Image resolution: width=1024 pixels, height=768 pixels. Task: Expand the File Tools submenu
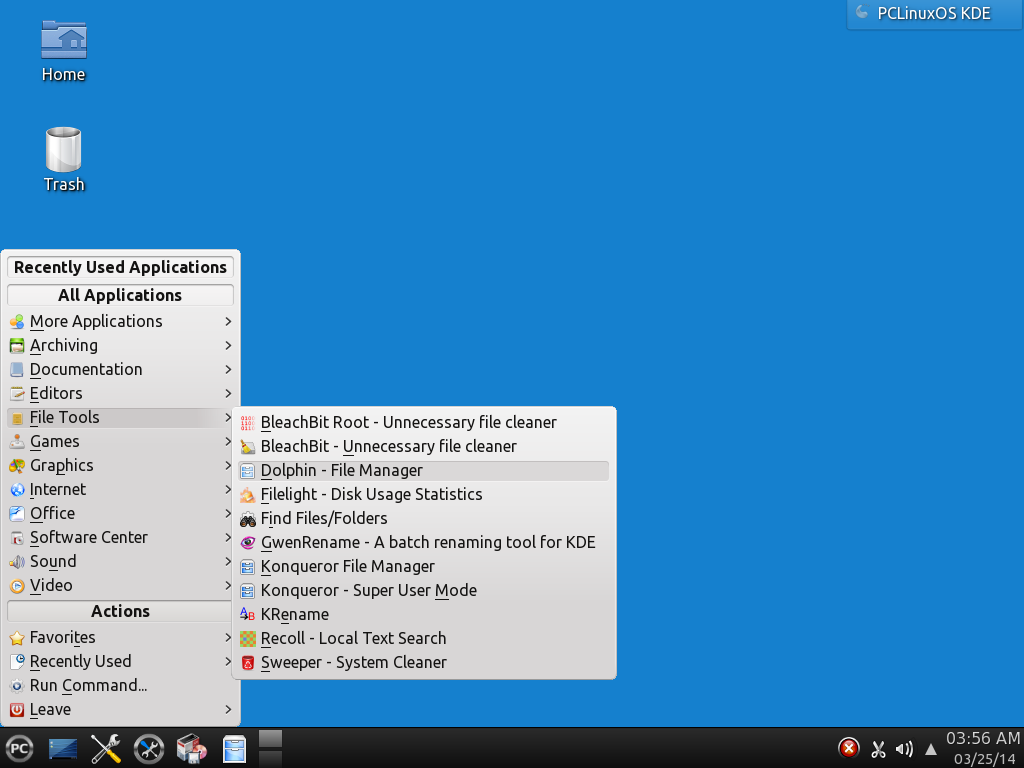tap(121, 417)
